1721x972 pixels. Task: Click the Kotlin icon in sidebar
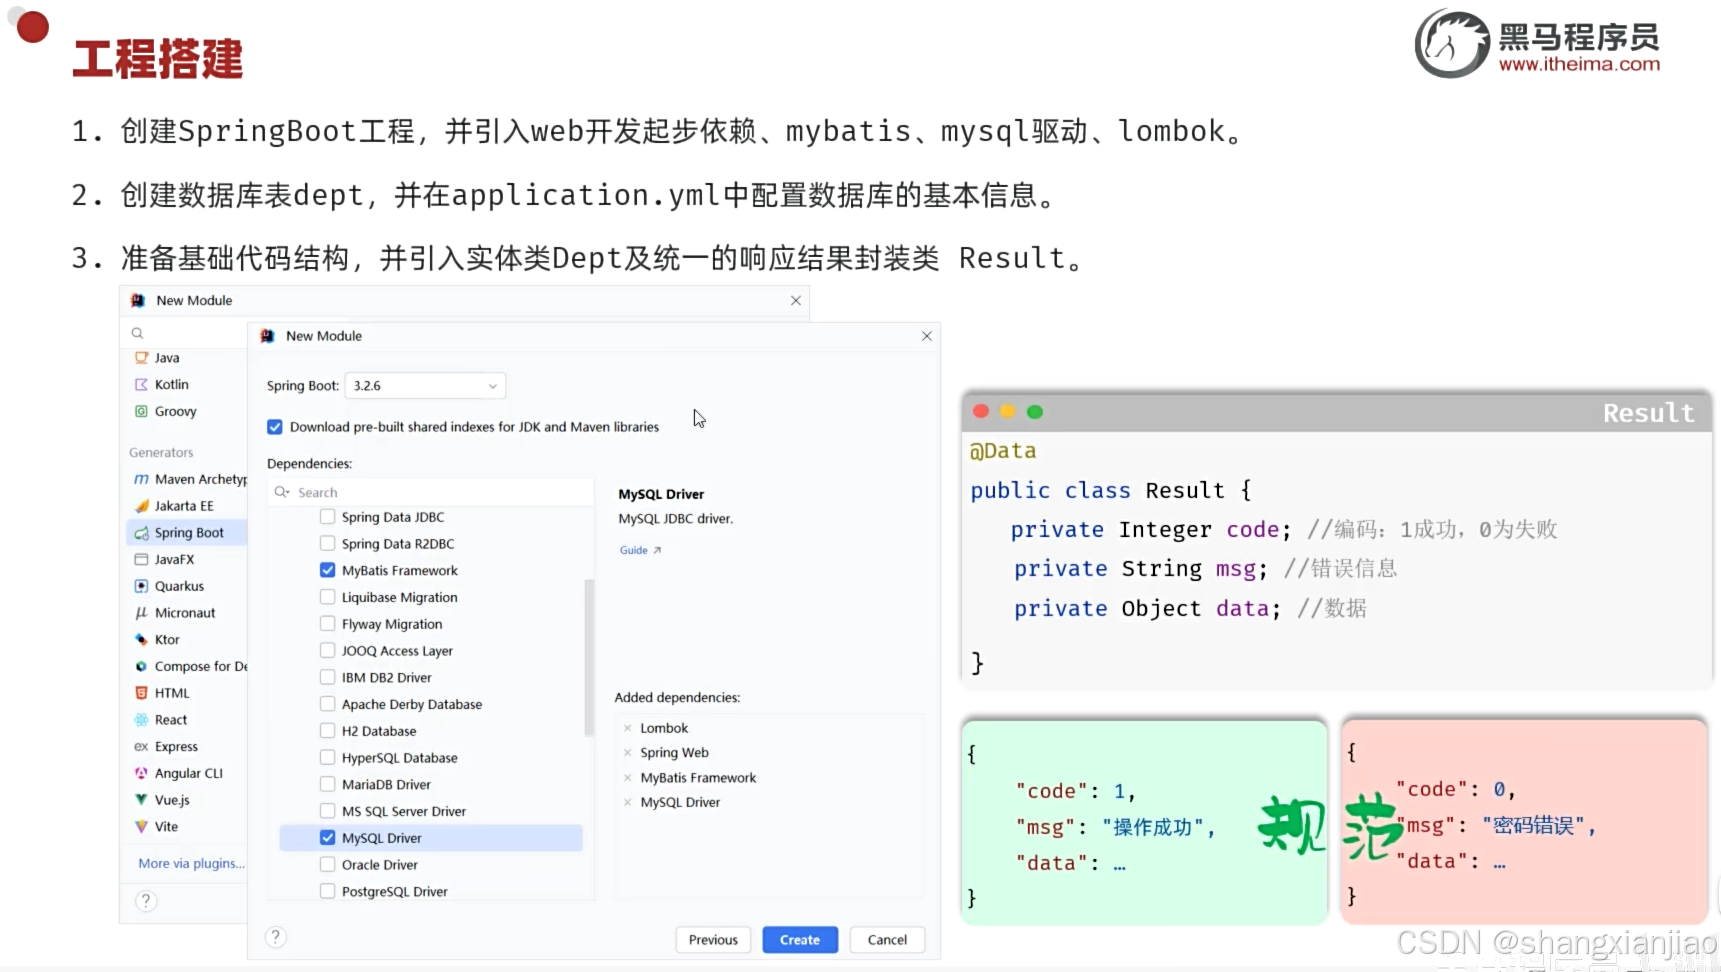point(141,385)
